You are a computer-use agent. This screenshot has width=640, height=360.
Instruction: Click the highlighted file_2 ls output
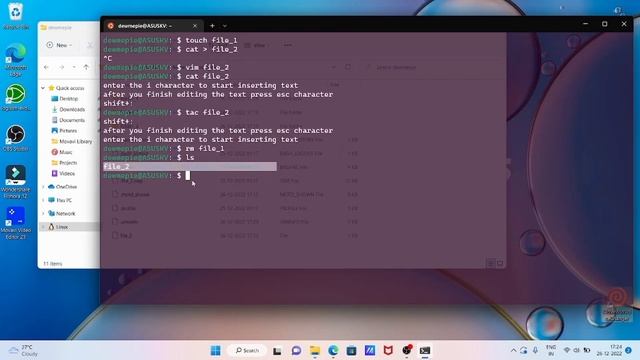(x=190, y=167)
